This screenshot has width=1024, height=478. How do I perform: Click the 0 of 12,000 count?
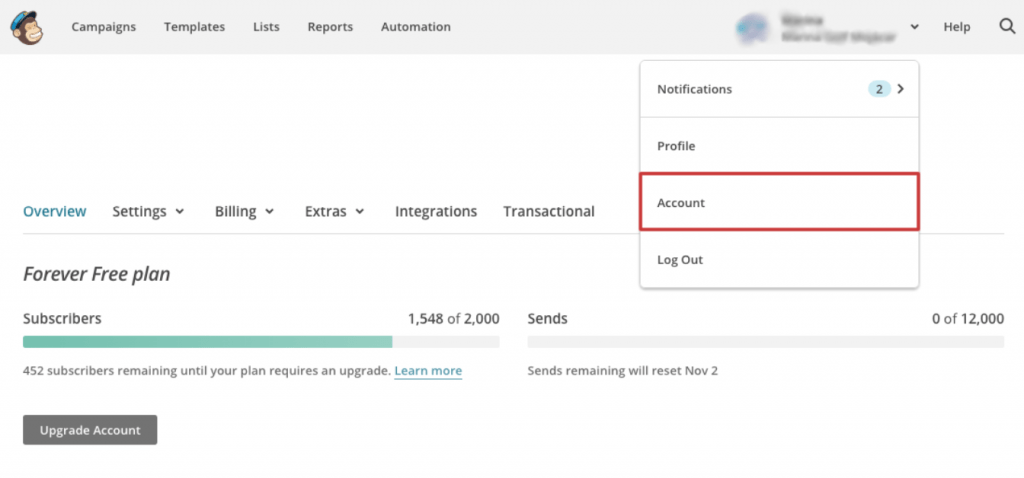(968, 319)
